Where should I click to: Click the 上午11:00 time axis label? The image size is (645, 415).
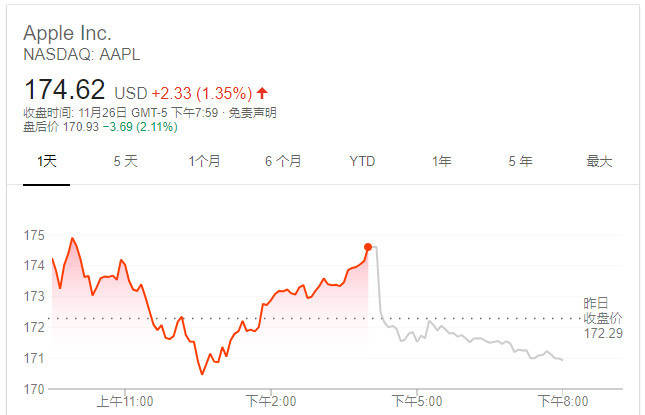click(x=125, y=401)
